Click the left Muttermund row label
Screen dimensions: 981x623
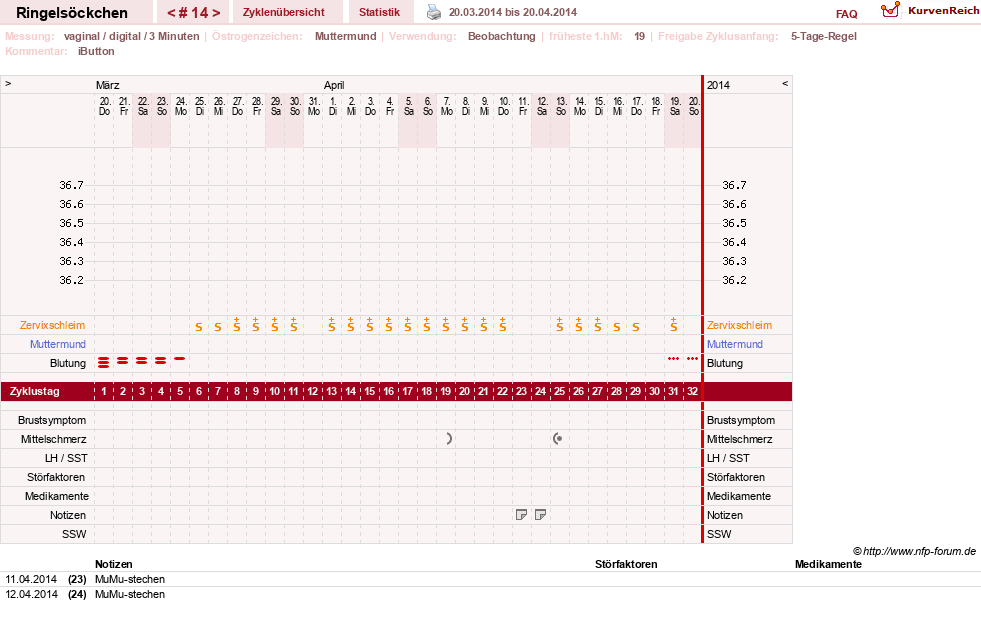[58, 344]
